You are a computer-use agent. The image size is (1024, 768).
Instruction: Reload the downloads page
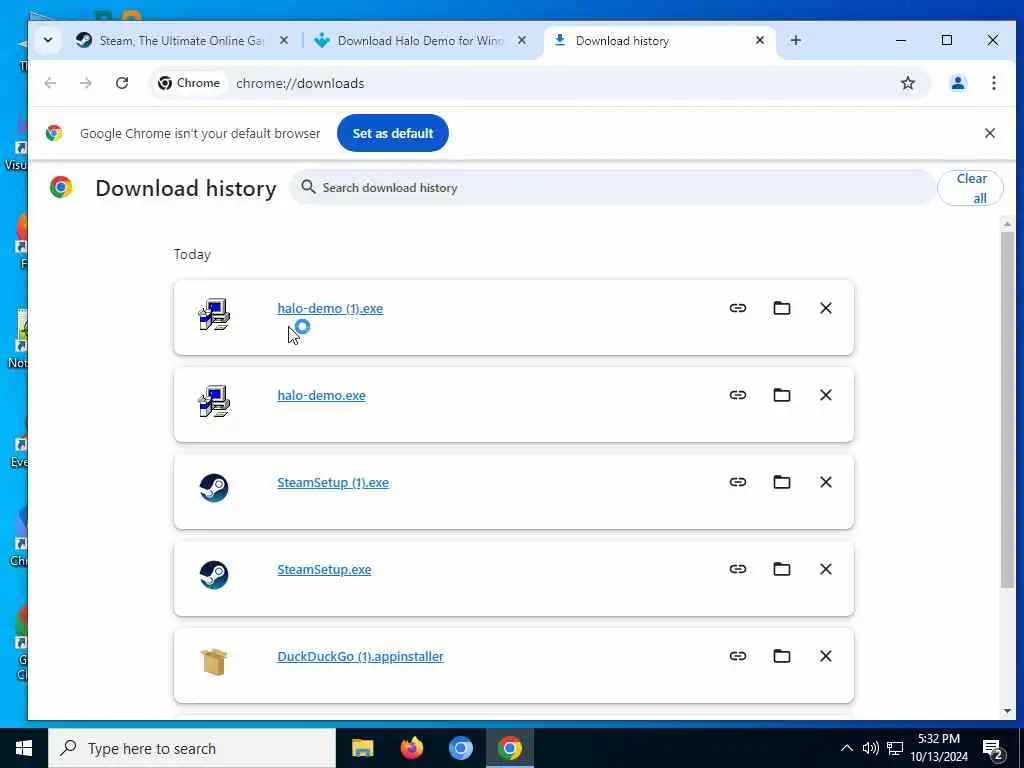121,83
